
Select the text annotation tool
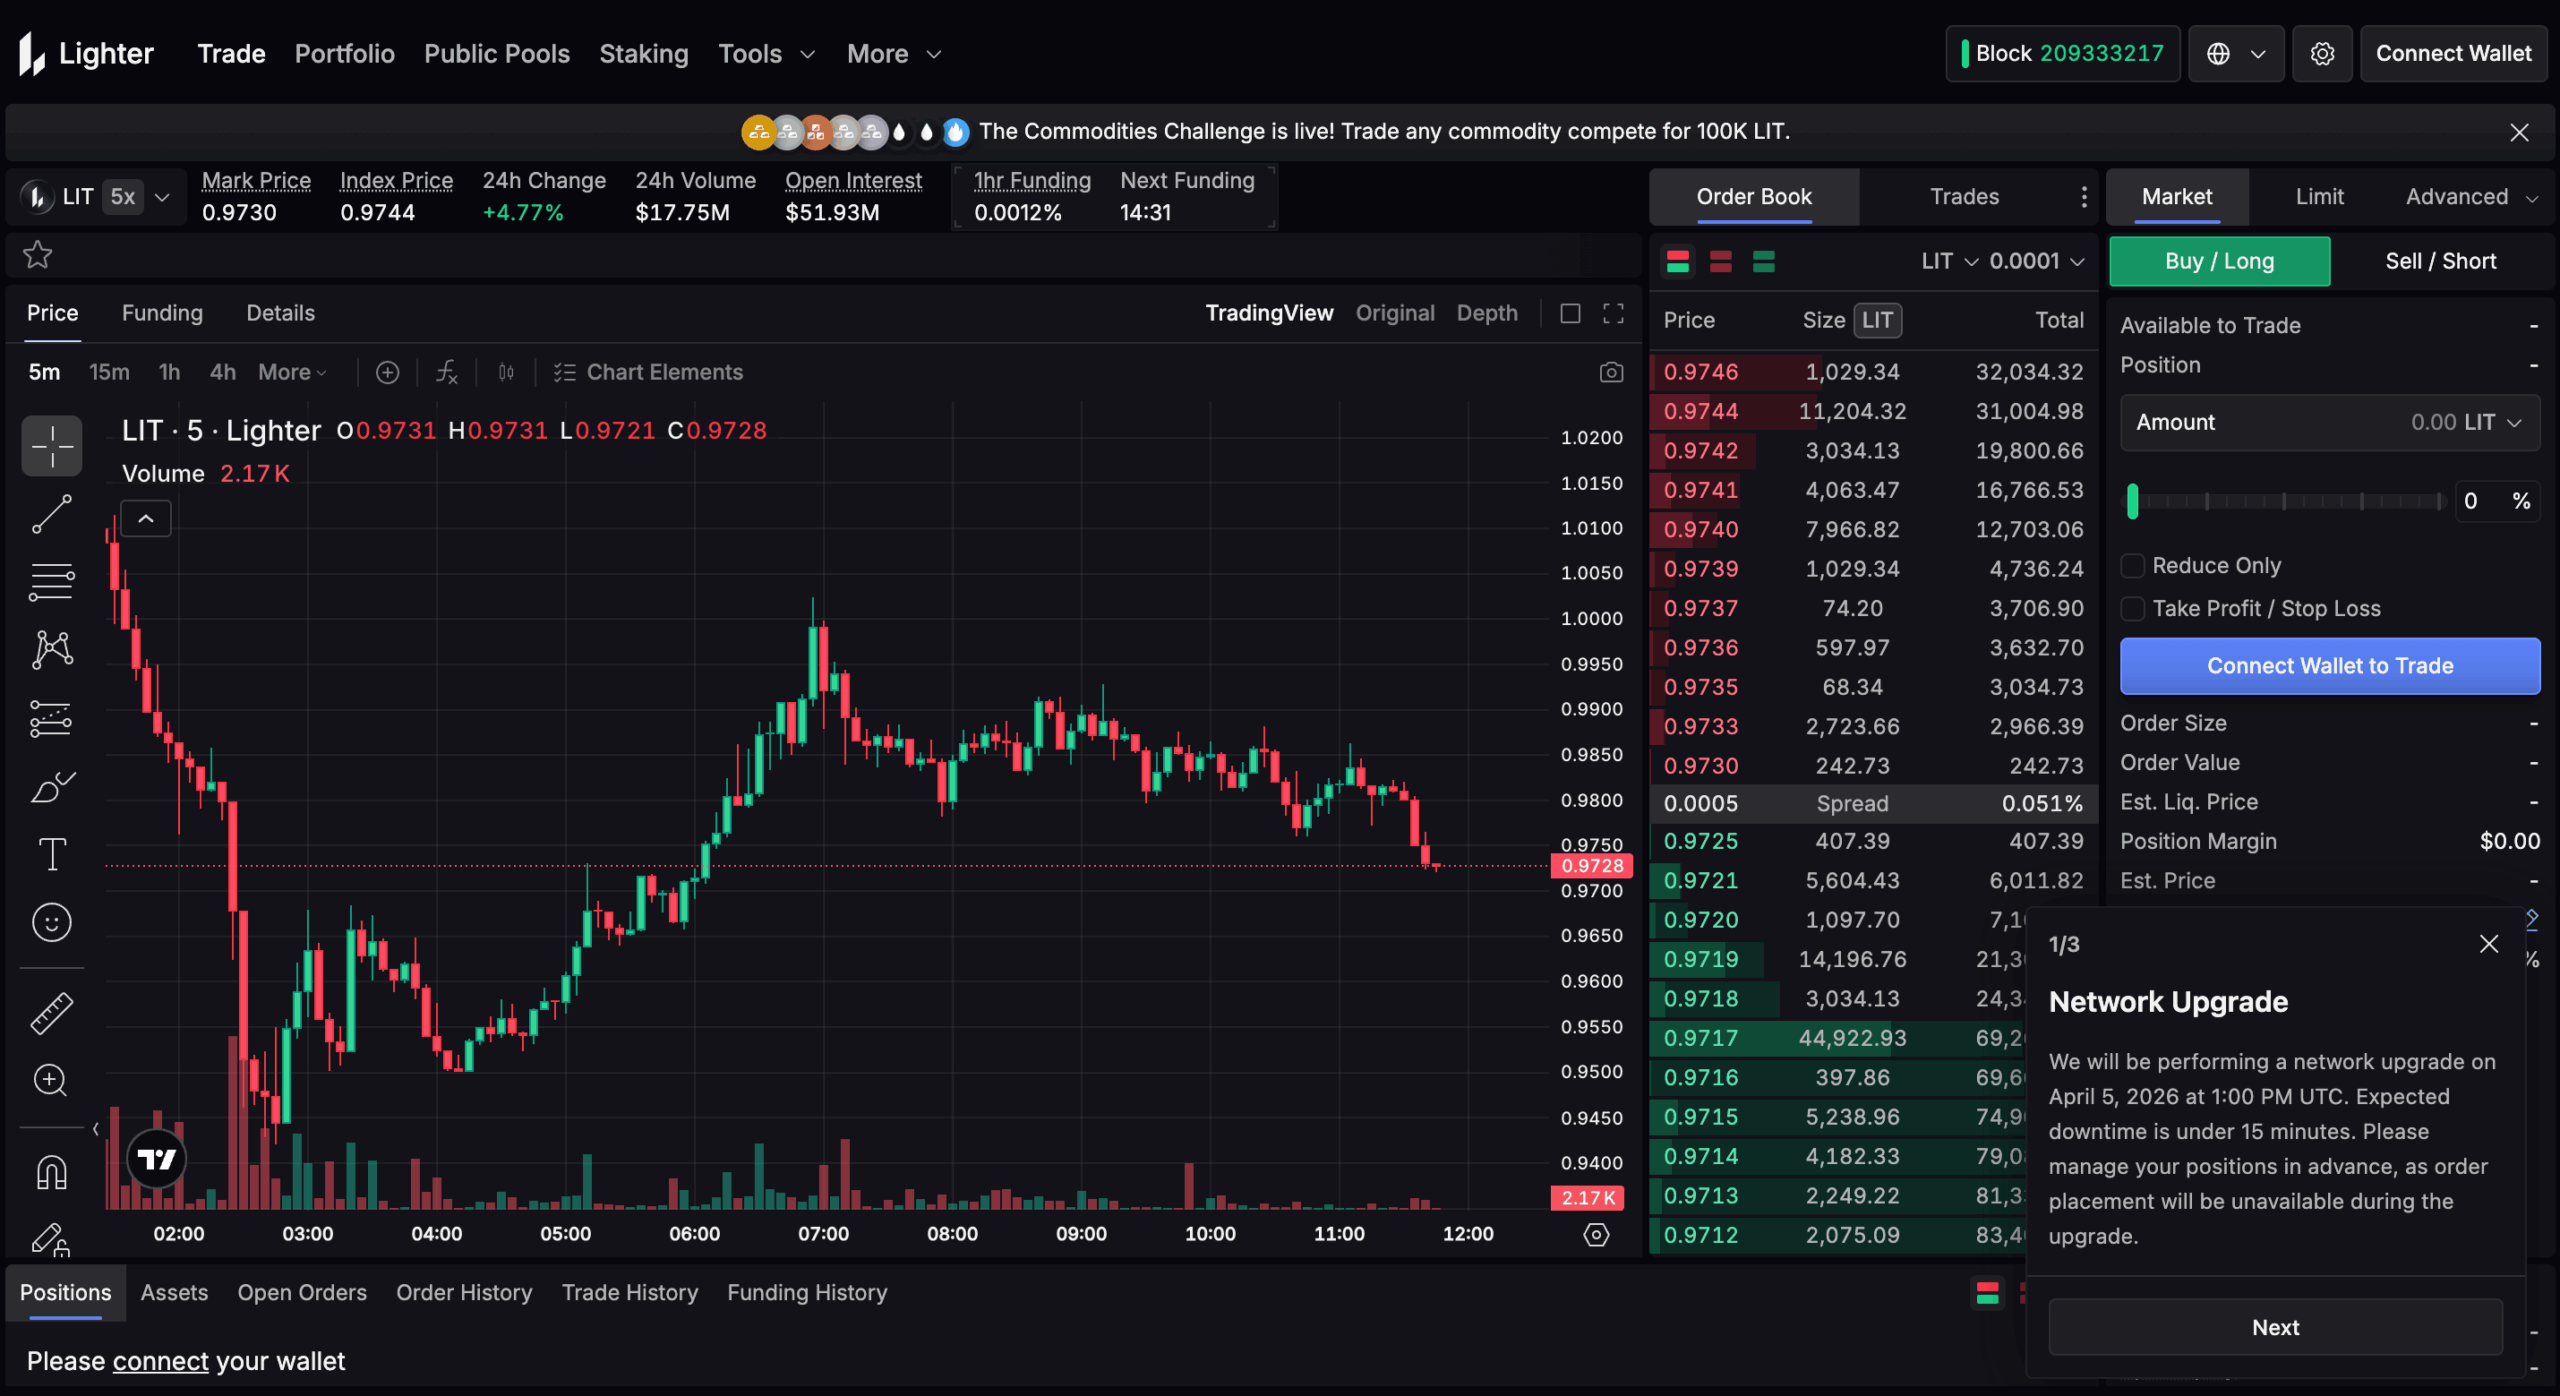51,854
